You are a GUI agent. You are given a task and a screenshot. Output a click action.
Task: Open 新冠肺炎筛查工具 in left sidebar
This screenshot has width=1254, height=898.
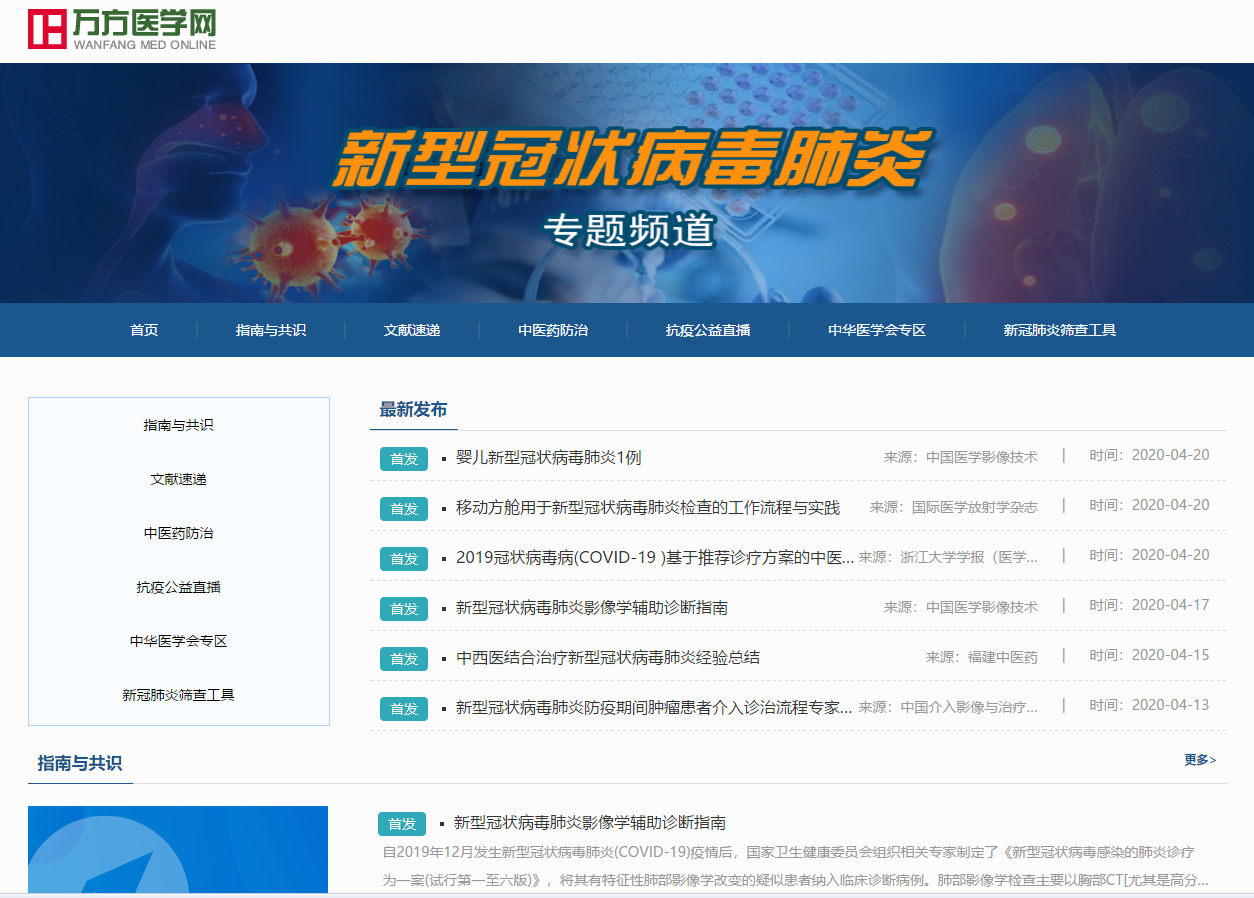point(178,695)
